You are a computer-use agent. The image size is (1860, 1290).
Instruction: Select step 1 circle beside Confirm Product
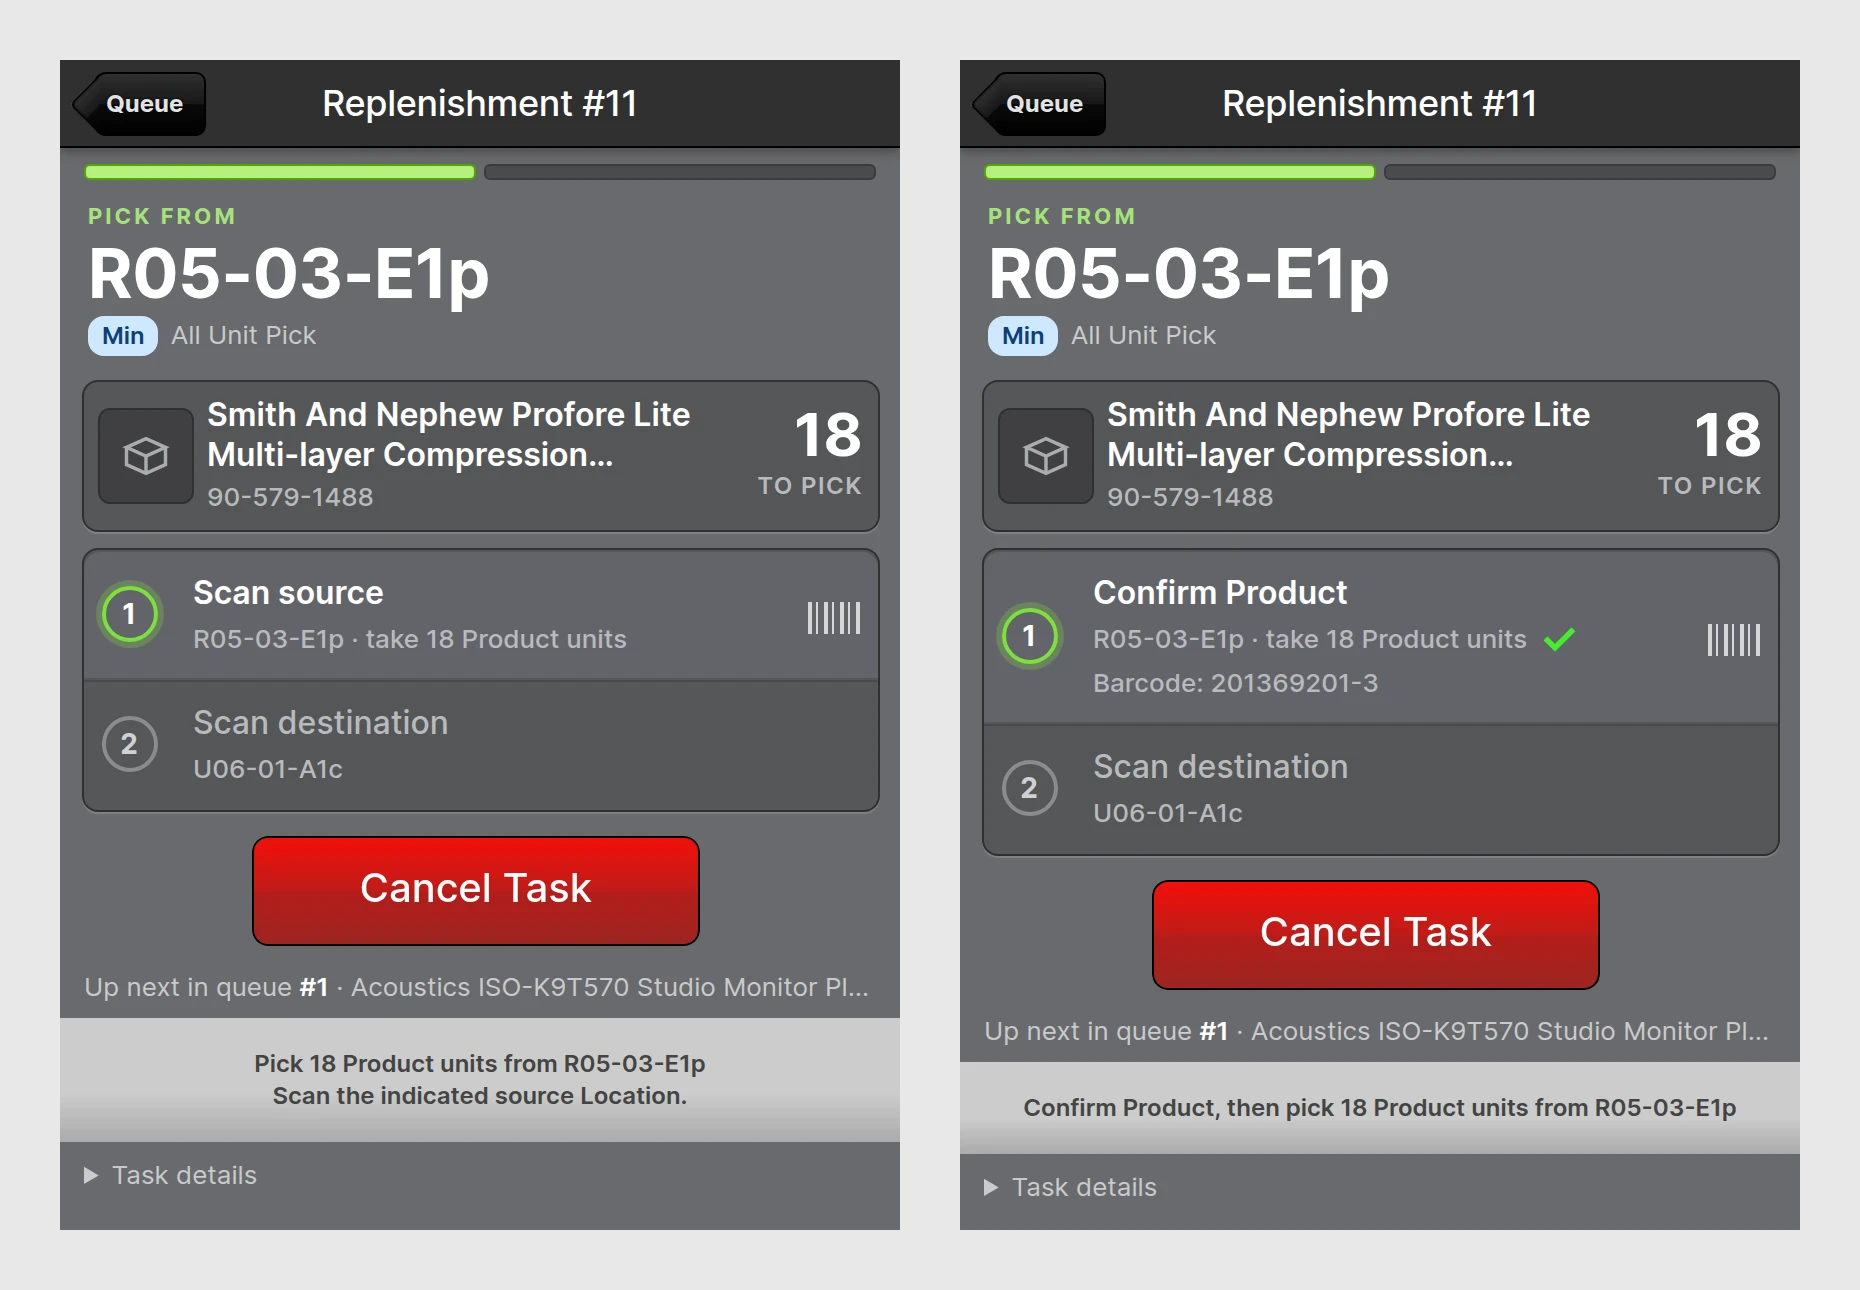click(x=1029, y=636)
